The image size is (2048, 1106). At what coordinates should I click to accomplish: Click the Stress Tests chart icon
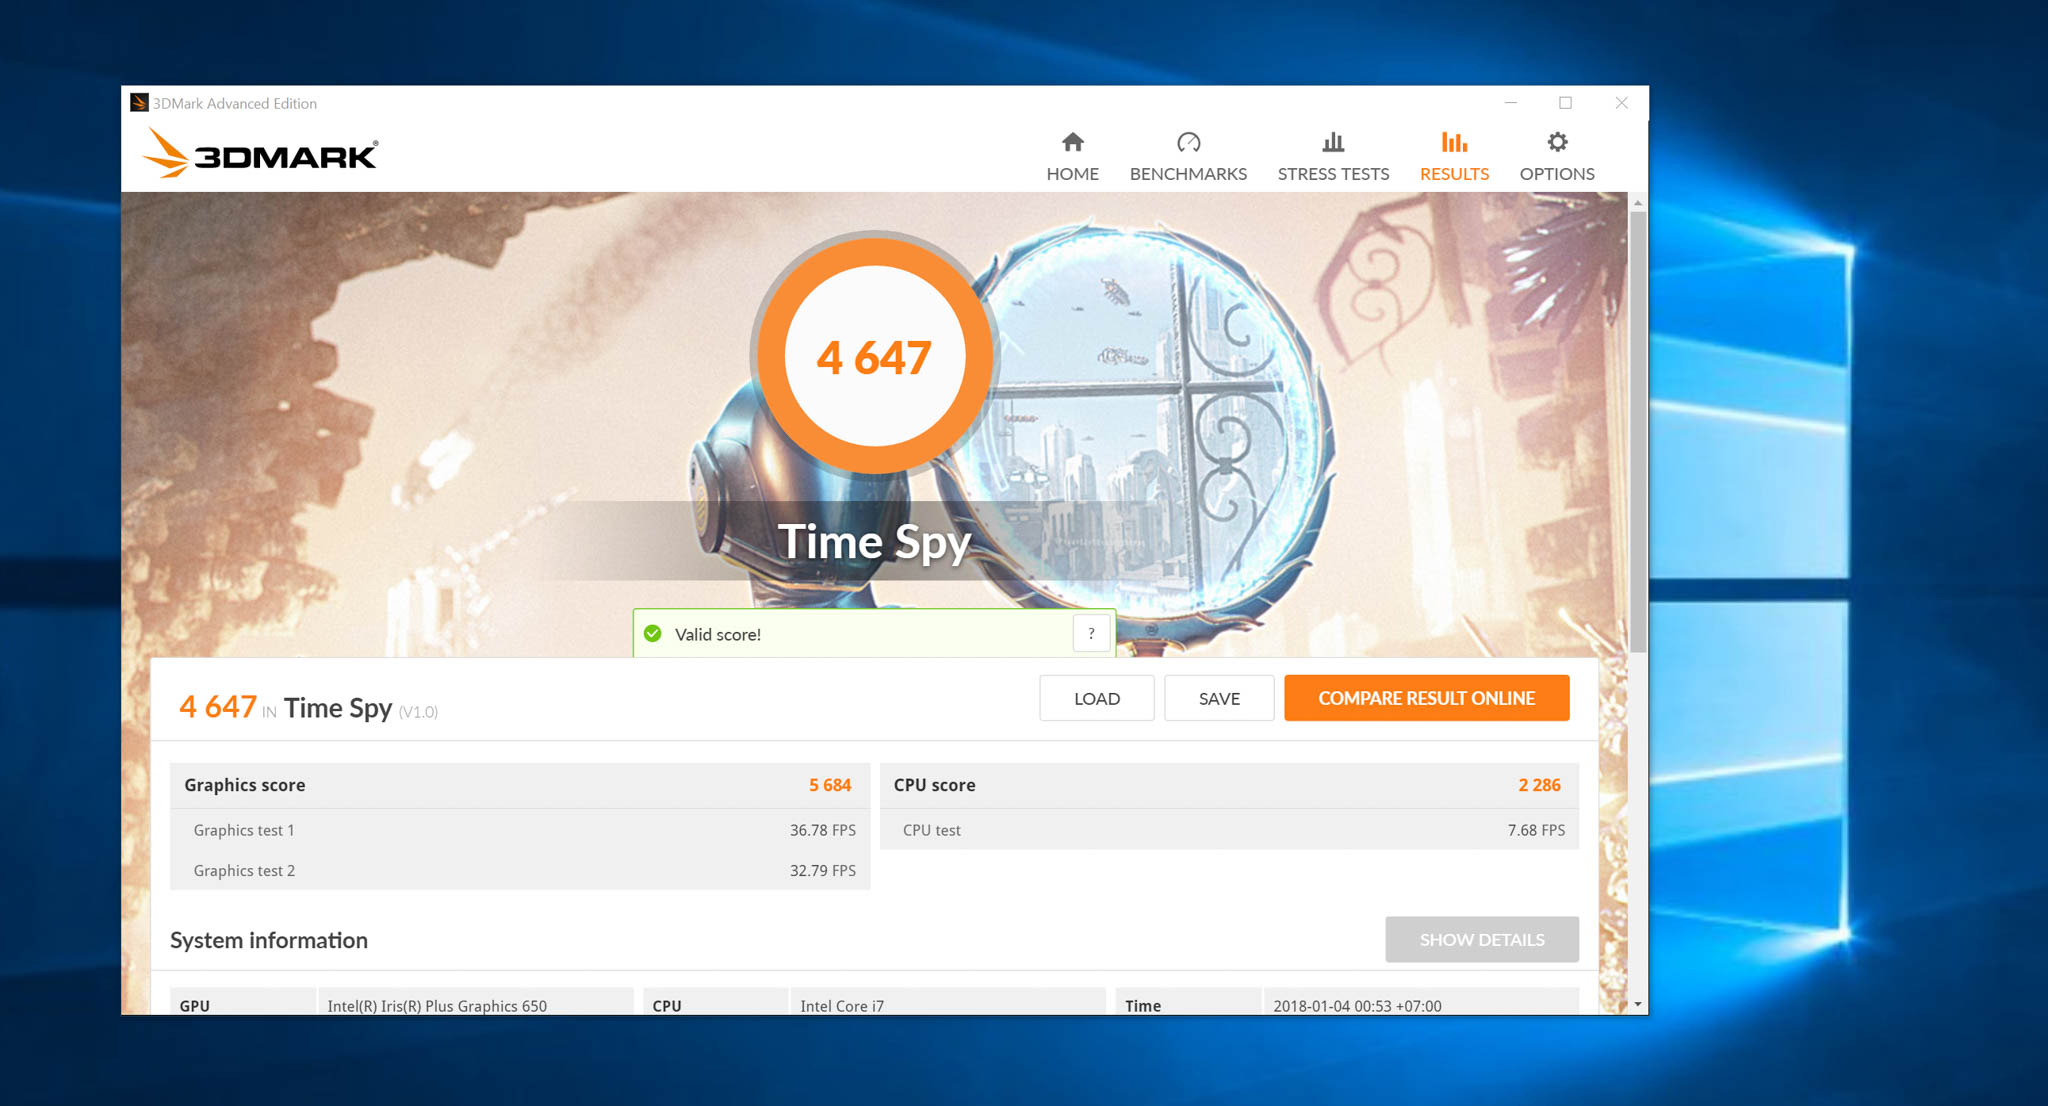click(1333, 142)
